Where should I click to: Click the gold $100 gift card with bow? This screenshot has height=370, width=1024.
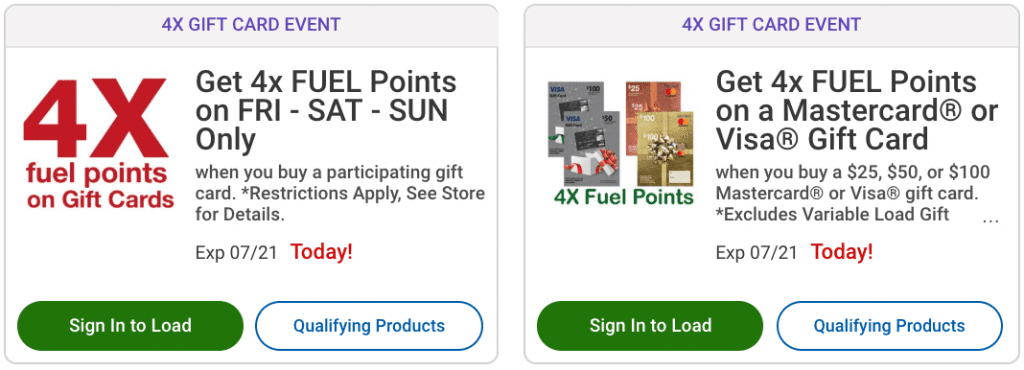(665, 149)
